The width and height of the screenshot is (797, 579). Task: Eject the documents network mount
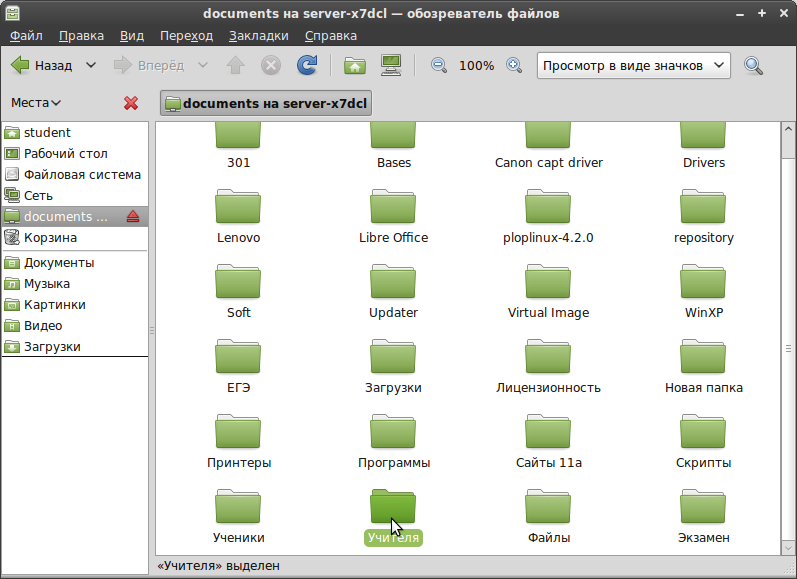[134, 217]
